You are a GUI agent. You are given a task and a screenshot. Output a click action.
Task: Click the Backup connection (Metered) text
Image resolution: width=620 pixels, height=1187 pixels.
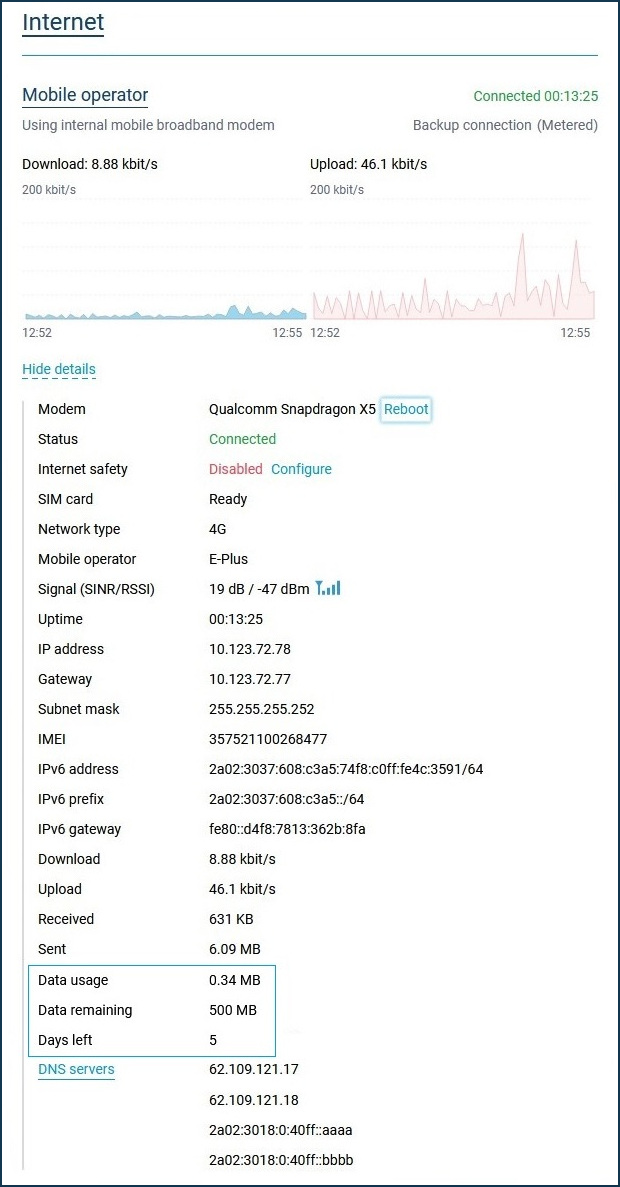[x=505, y=126]
